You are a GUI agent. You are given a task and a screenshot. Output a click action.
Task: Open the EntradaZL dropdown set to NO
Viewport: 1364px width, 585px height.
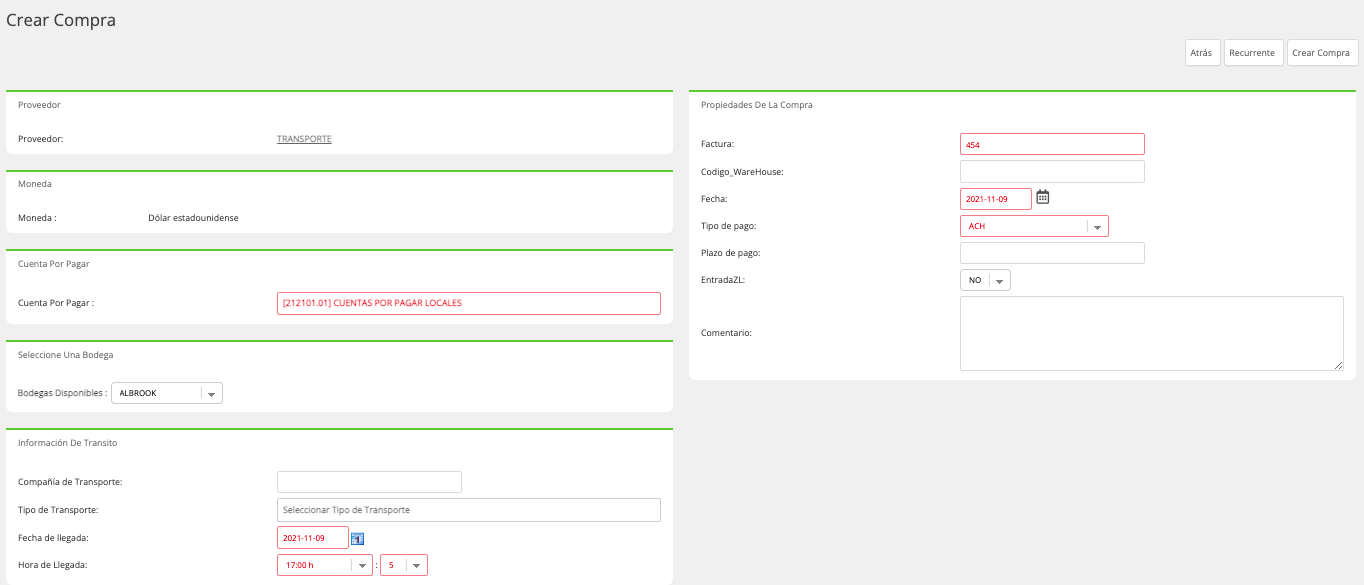pyautogui.click(x=985, y=280)
